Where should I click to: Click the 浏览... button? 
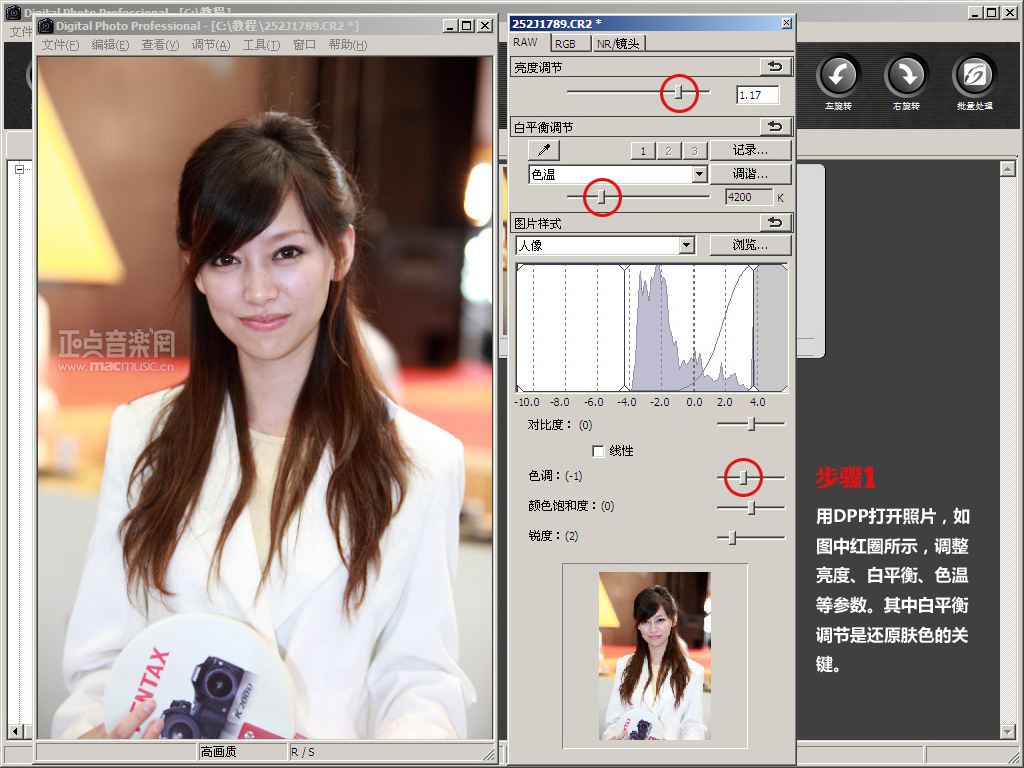(x=750, y=245)
